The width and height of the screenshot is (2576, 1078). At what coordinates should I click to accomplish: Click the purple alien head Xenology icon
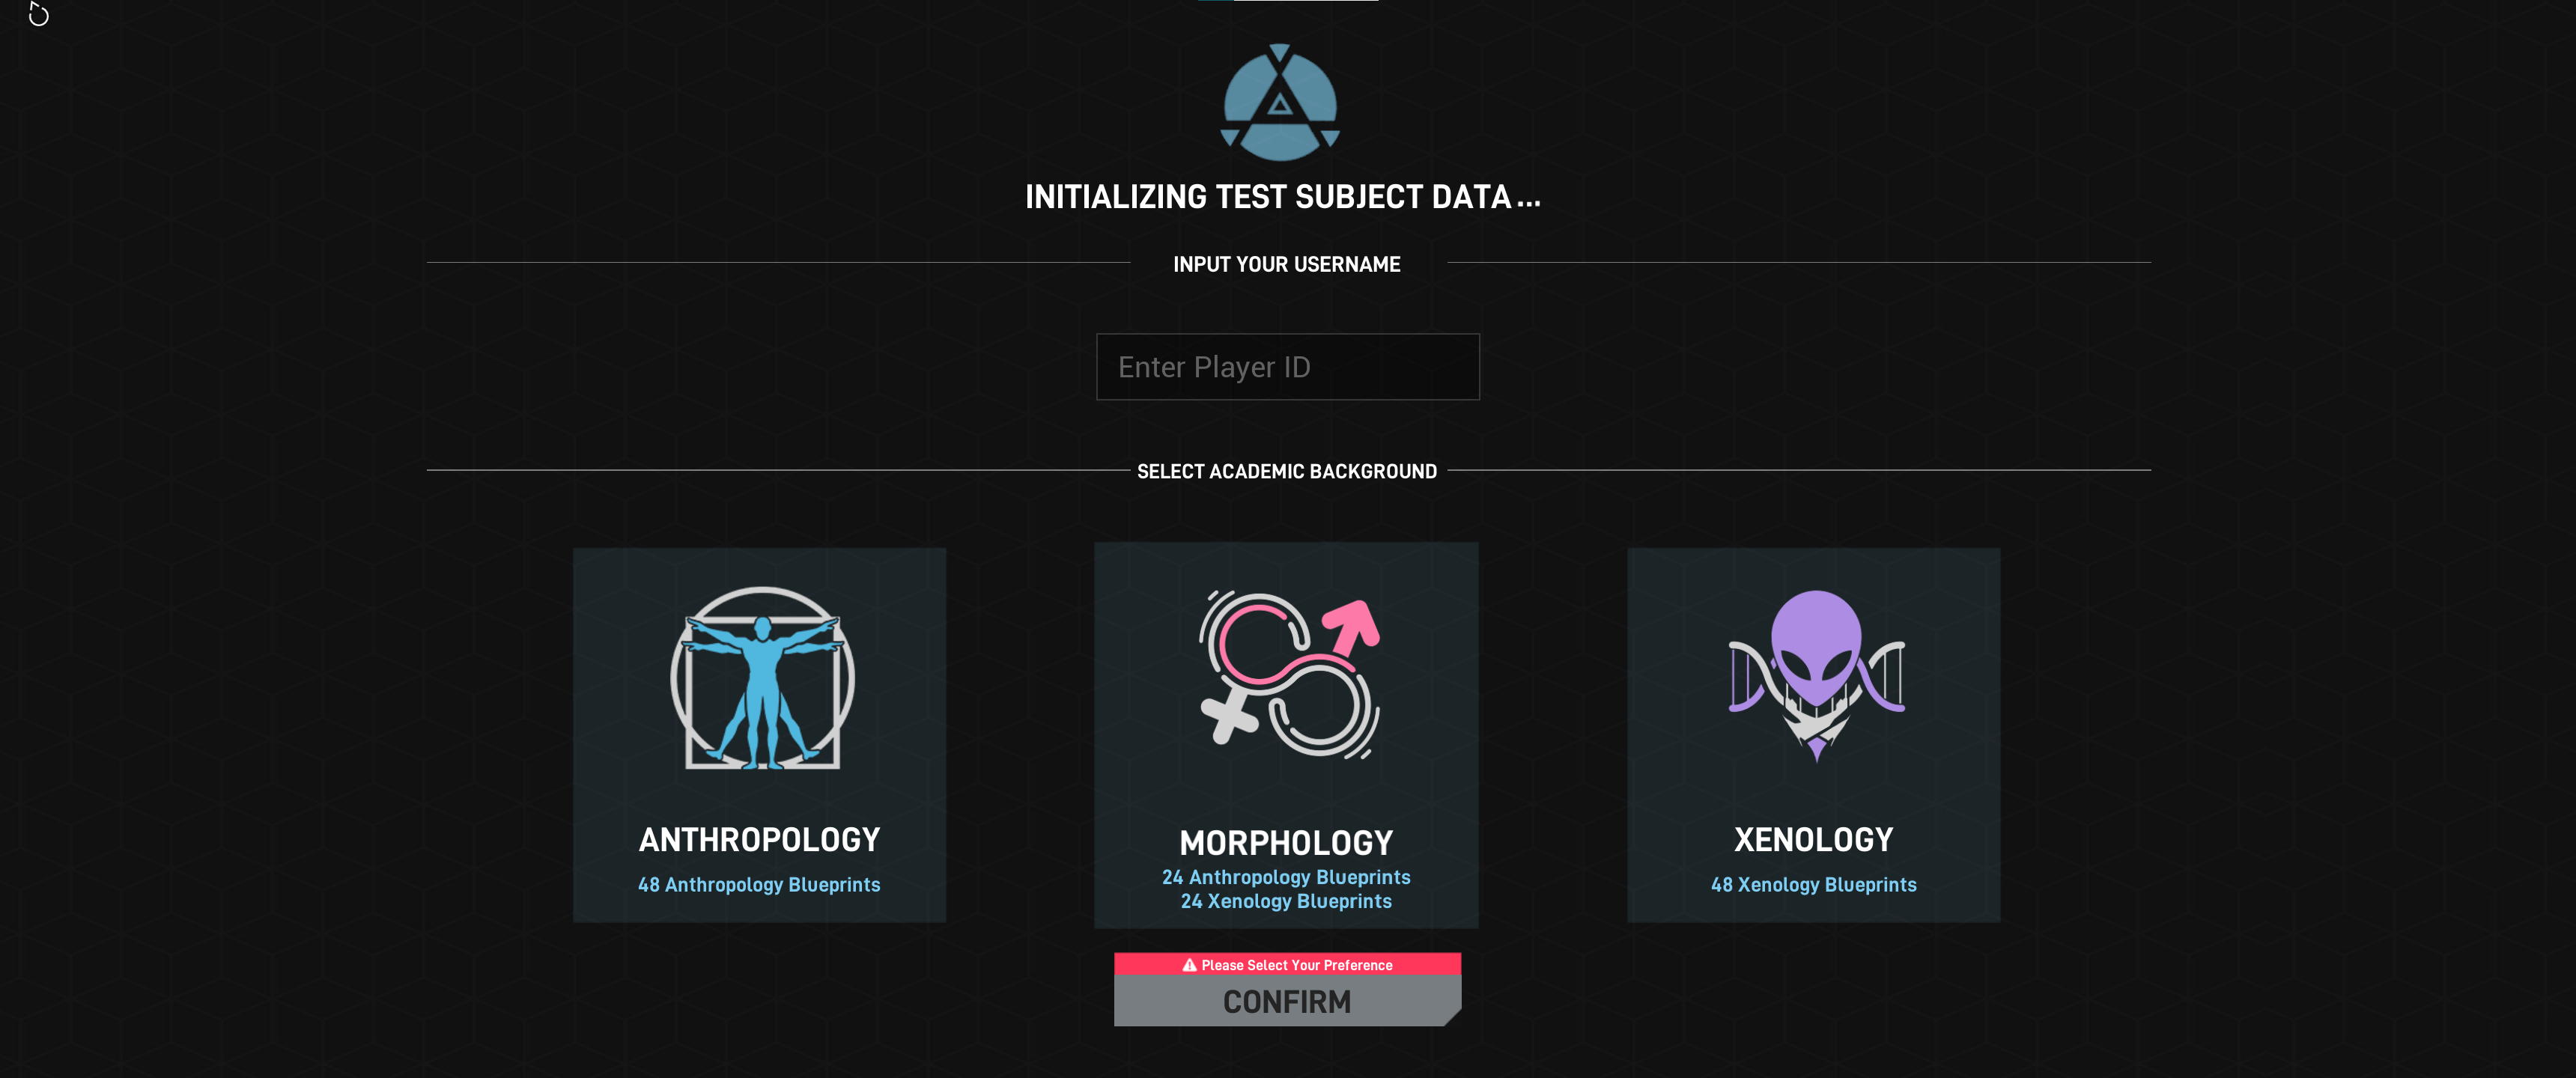1816,674
